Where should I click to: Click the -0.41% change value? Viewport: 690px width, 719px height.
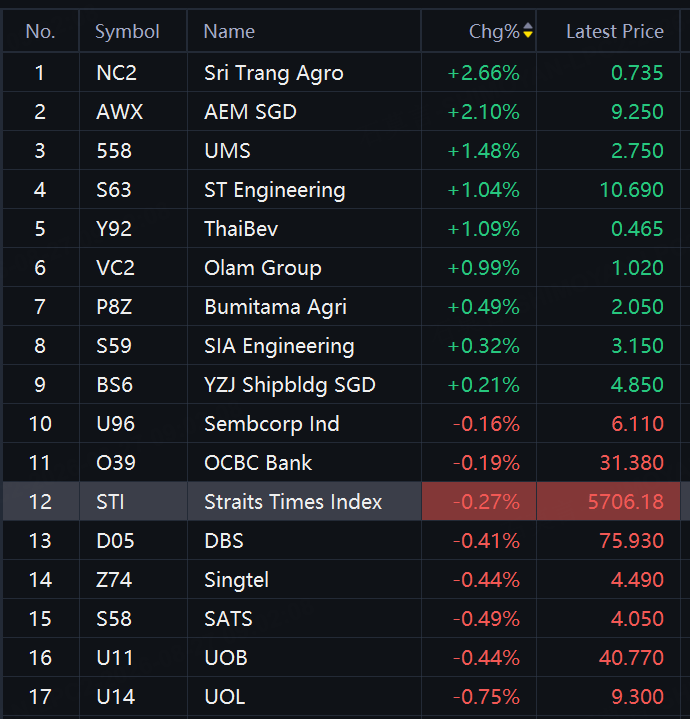tap(486, 541)
